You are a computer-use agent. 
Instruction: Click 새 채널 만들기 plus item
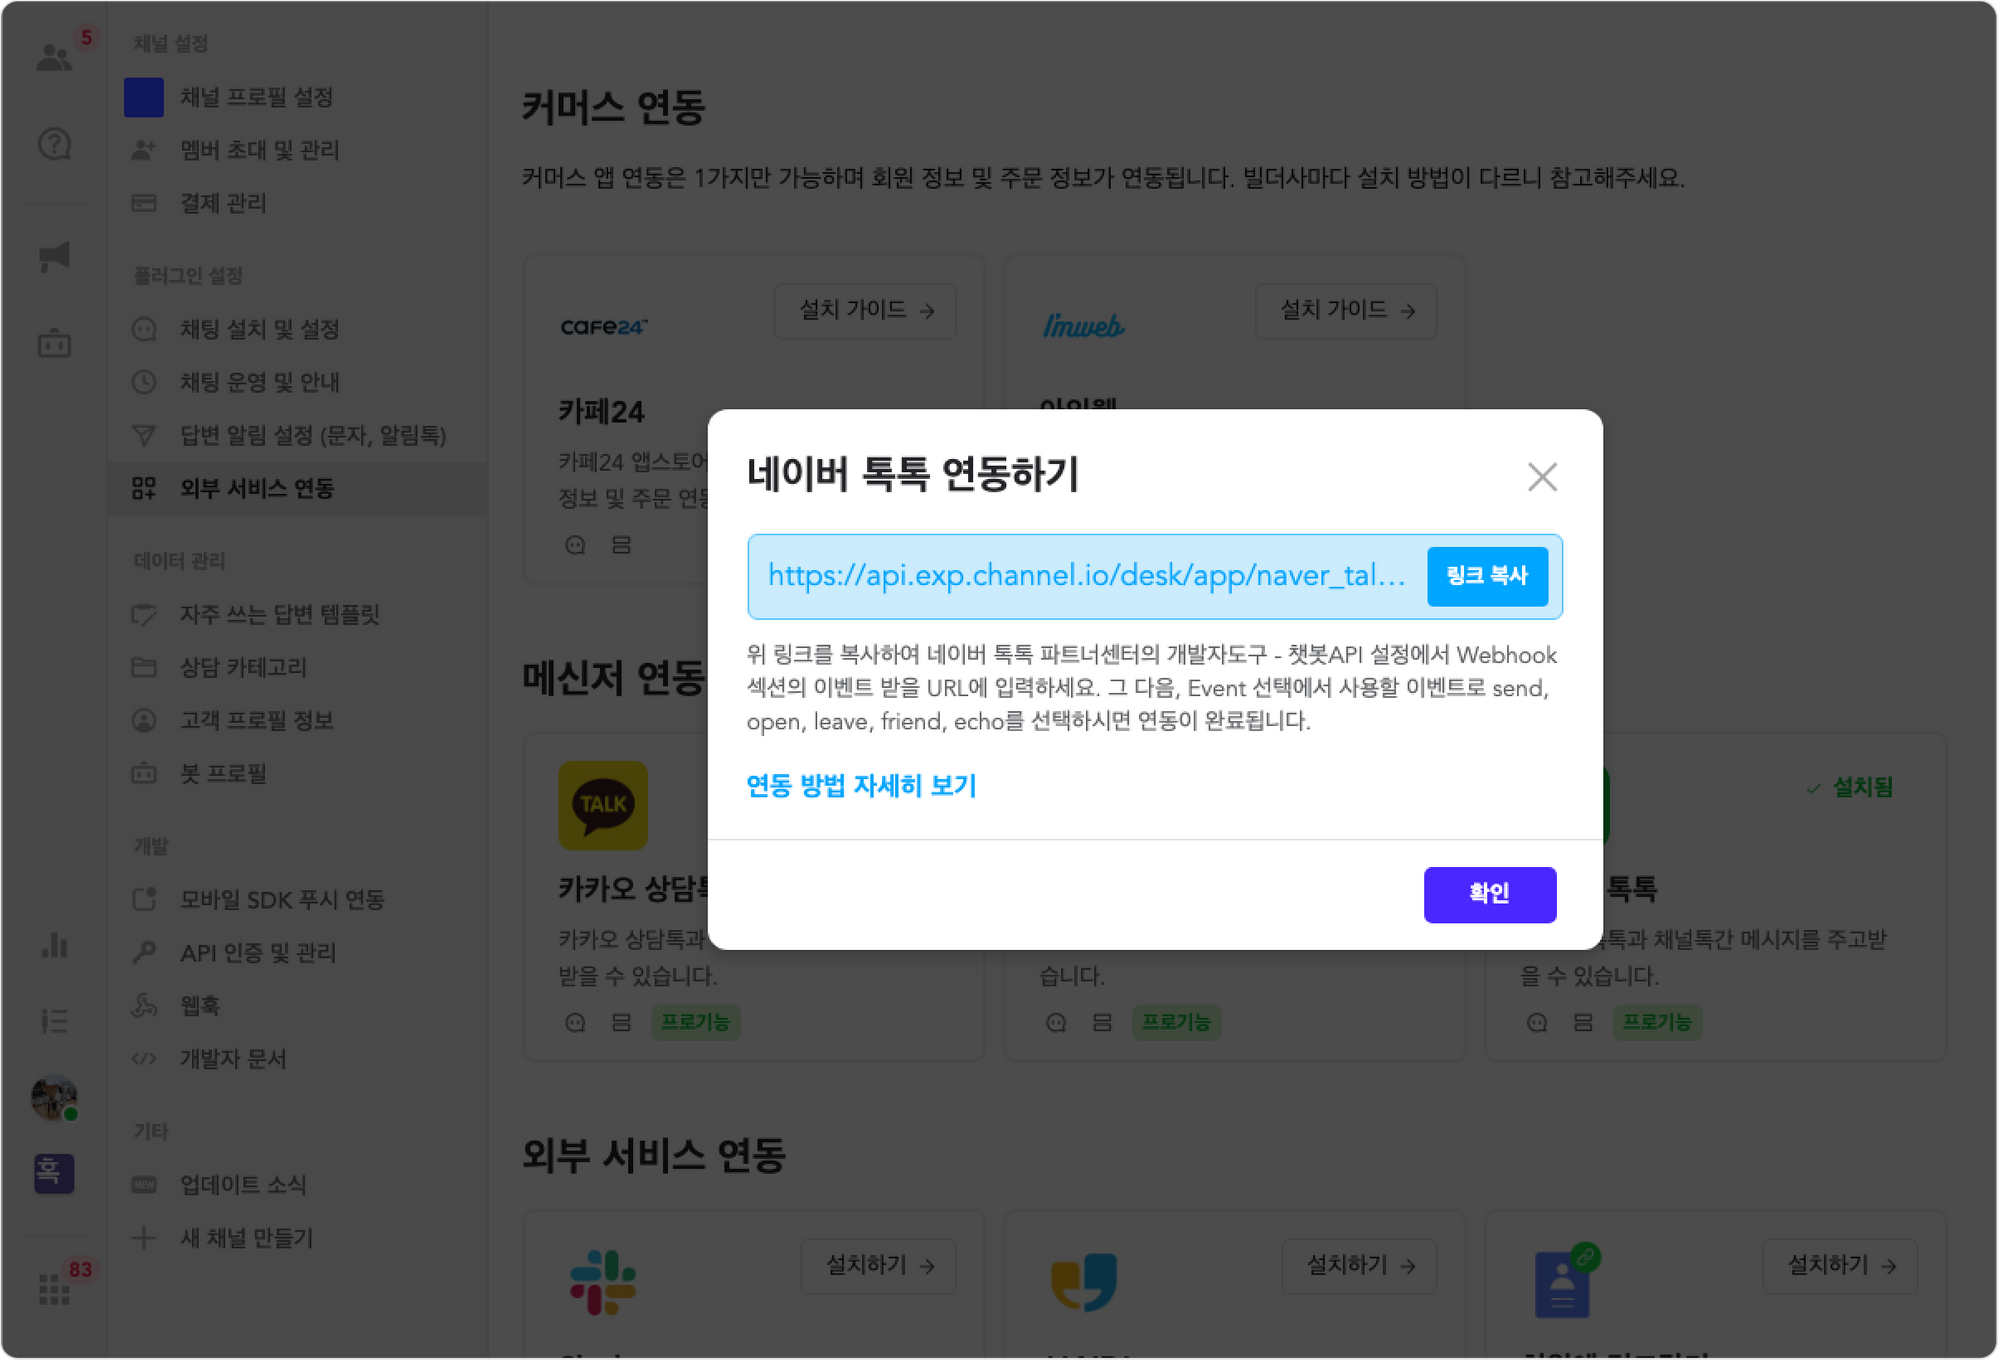pyautogui.click(x=246, y=1238)
